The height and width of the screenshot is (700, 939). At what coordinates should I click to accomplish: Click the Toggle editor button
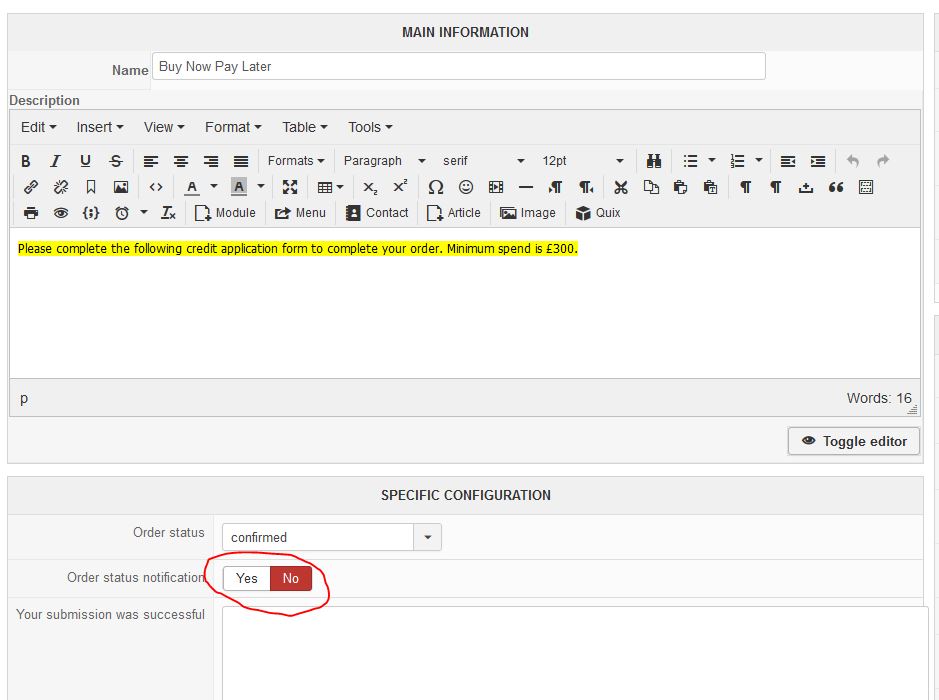(x=853, y=441)
